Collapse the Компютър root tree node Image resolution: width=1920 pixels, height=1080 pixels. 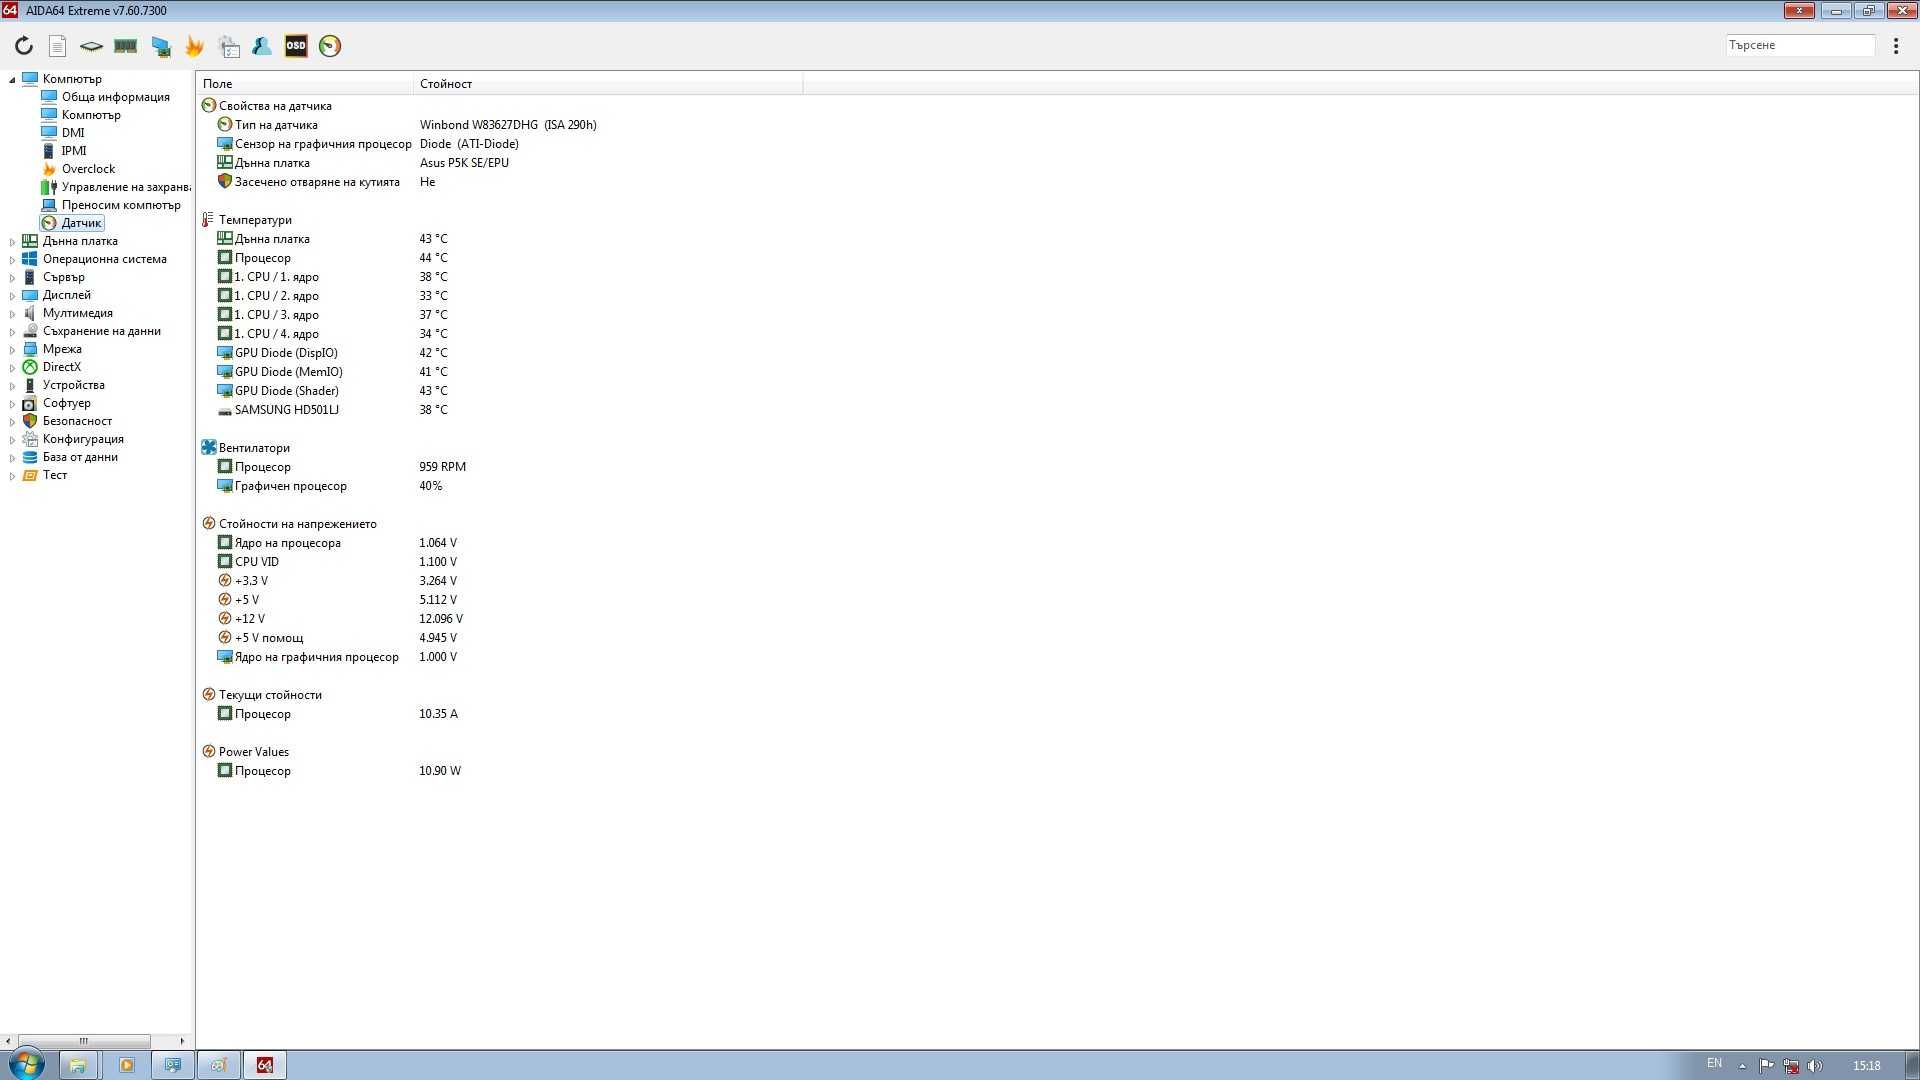click(12, 79)
